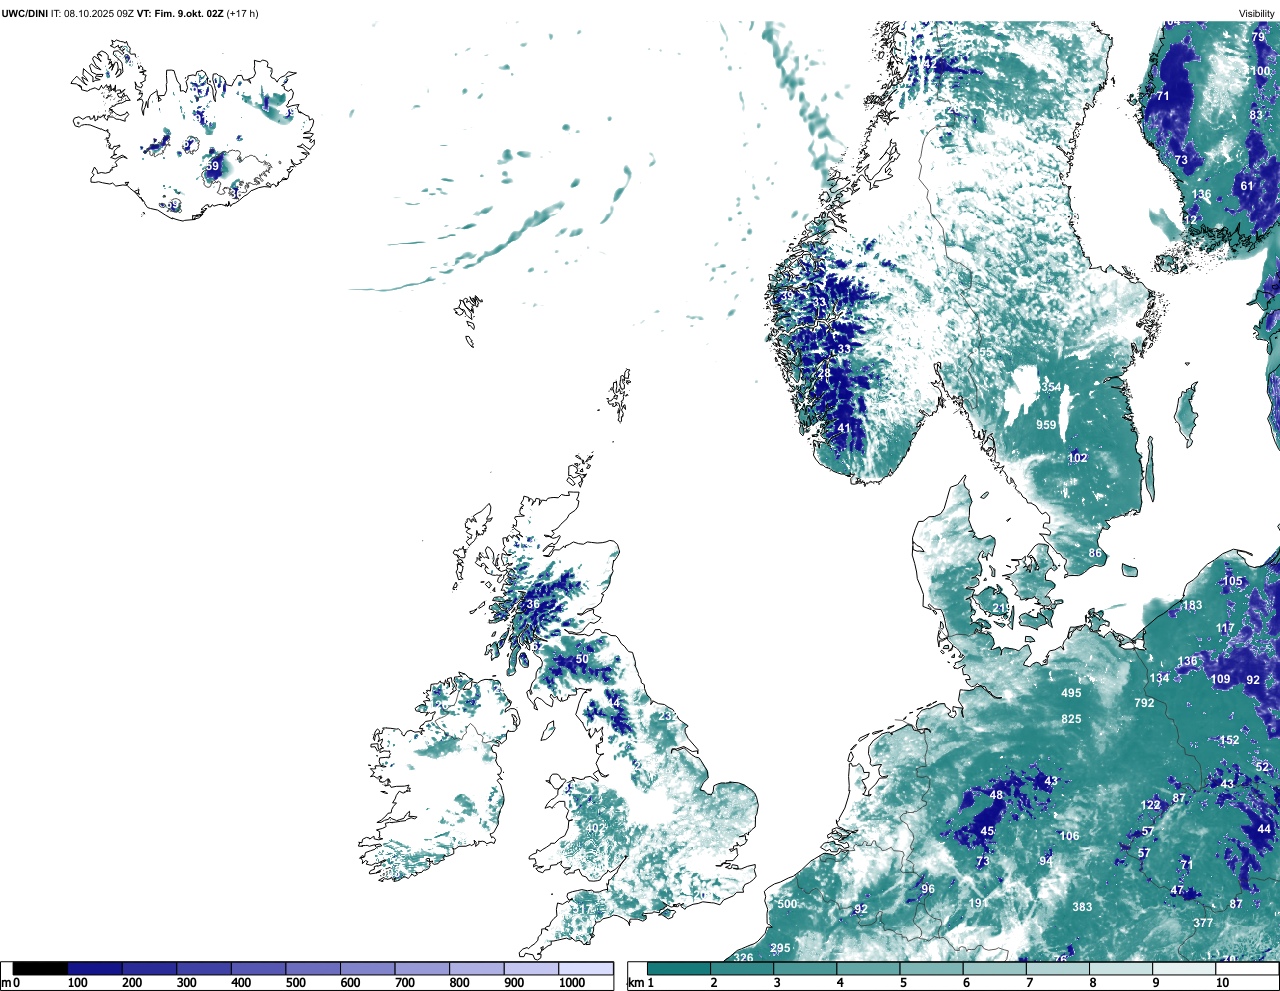Click the 59 value in Iceland
Viewport: 1280px width, 991px height.
pos(212,166)
